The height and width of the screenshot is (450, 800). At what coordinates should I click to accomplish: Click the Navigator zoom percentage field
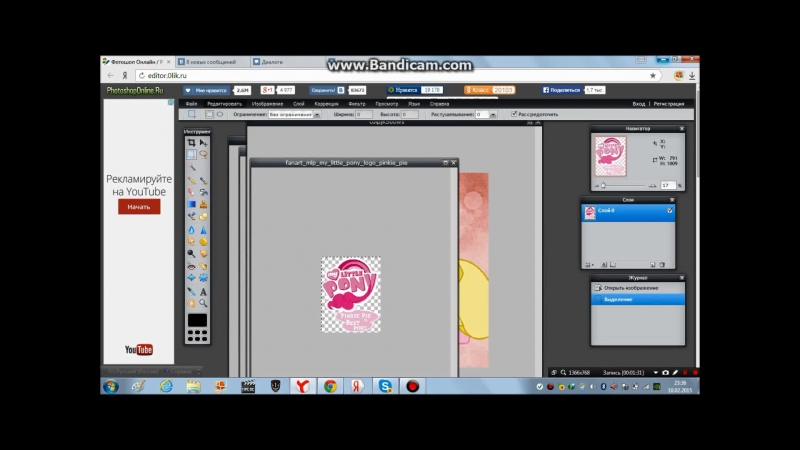click(x=668, y=185)
